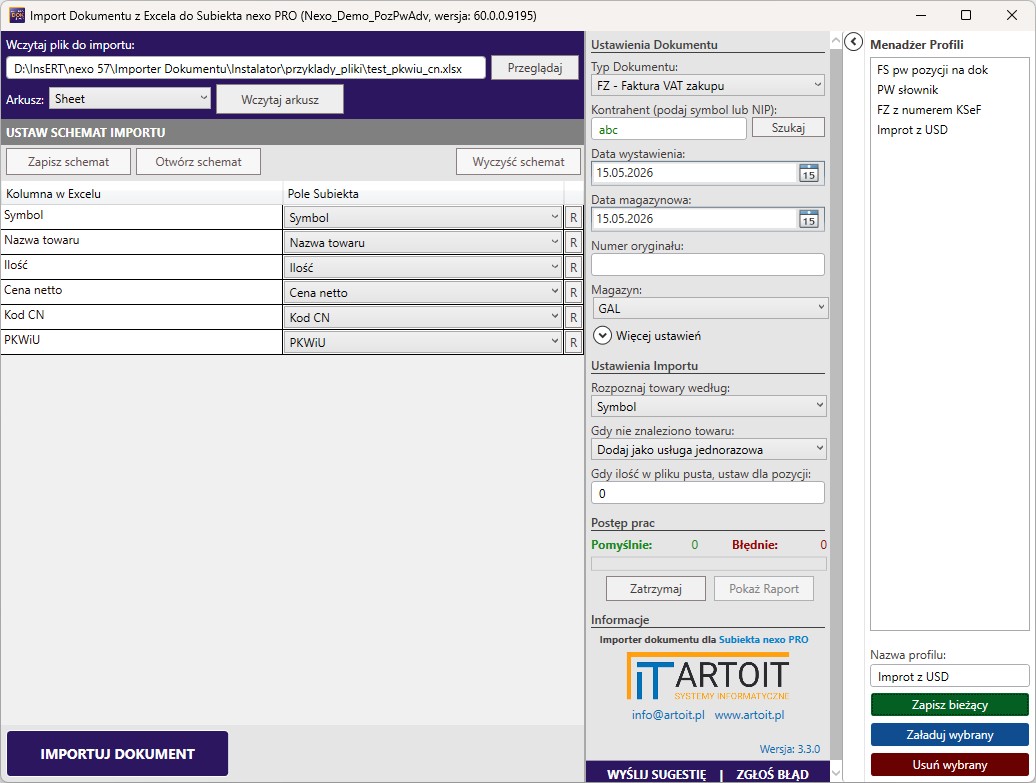Click the 'Kod CN' Excel column cell
The height and width of the screenshot is (783, 1036).
141,317
